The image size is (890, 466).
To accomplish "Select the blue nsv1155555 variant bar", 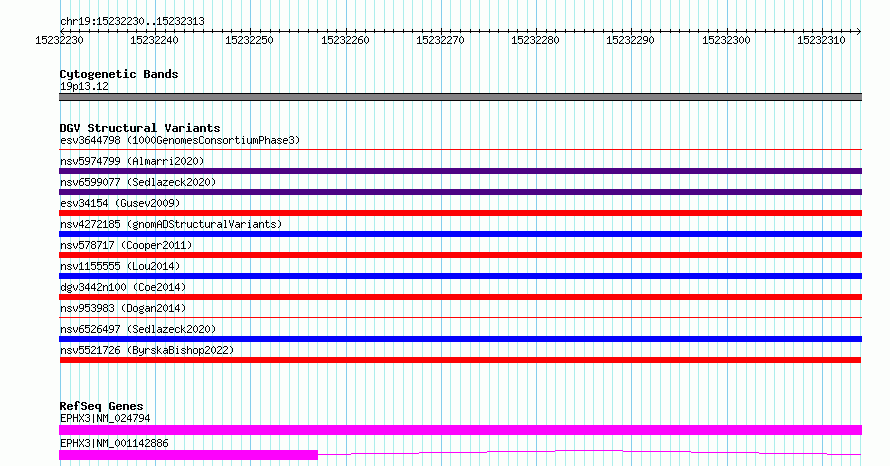I will pos(460,276).
